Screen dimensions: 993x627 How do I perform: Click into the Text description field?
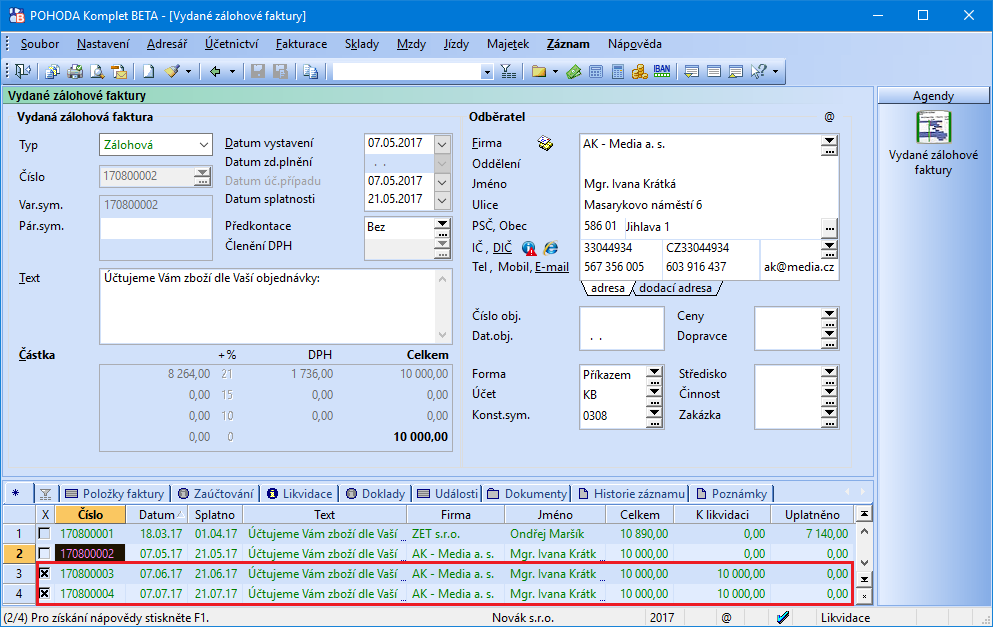269,307
